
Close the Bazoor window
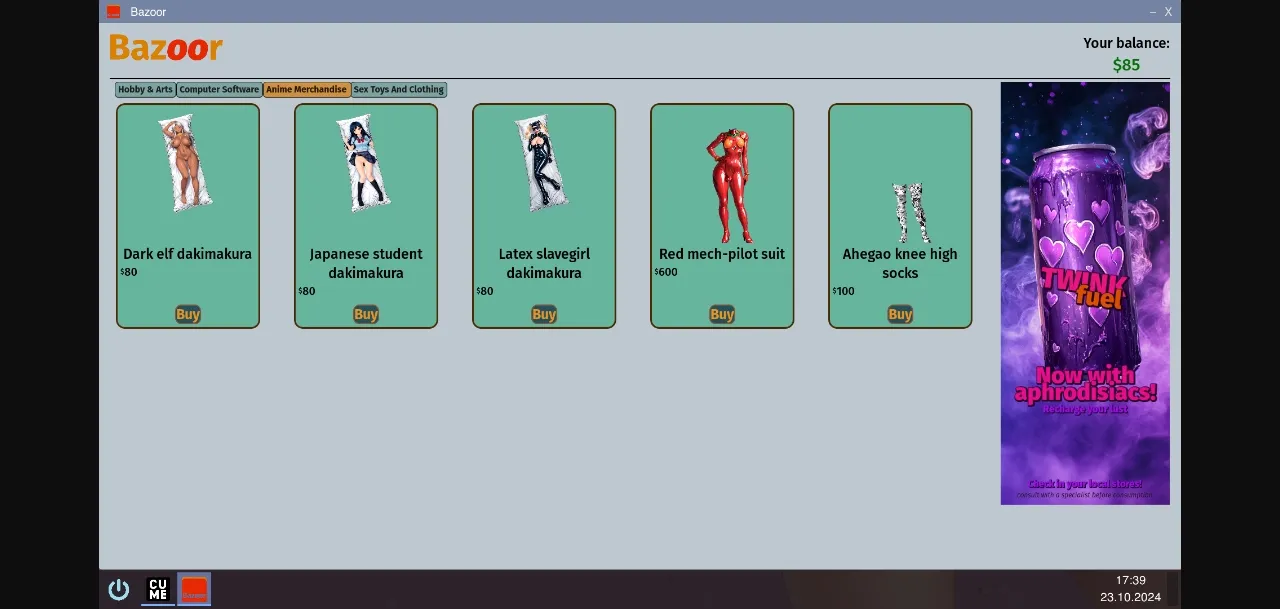(1168, 12)
